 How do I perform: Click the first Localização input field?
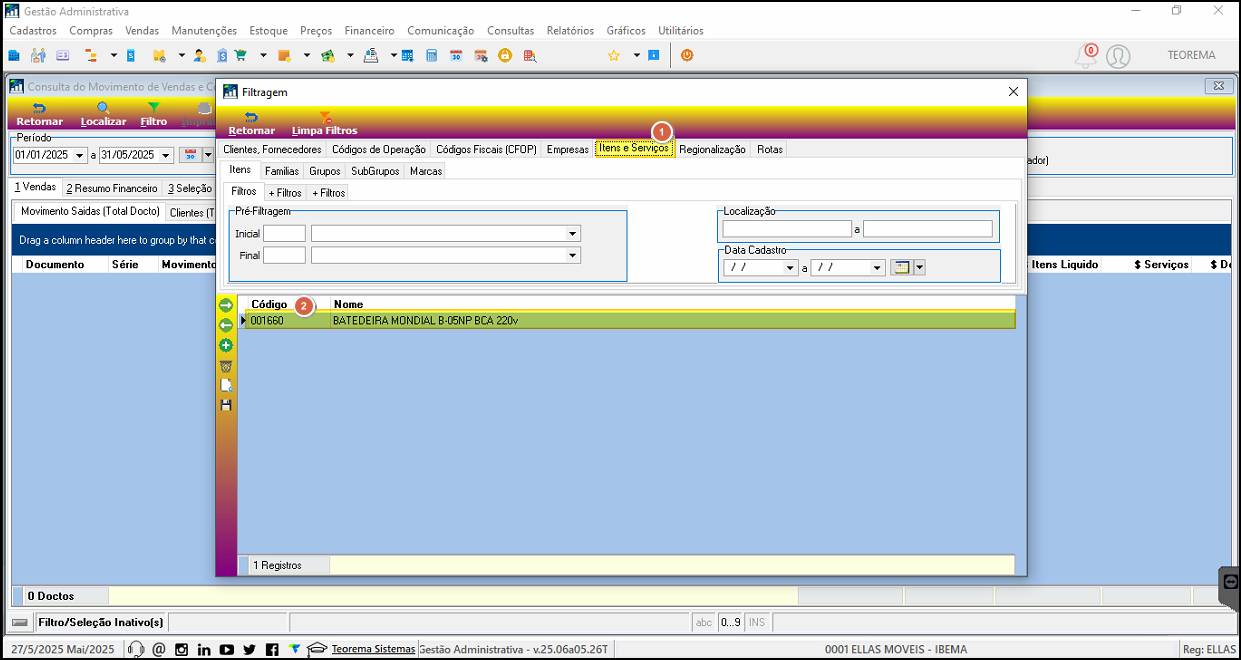(x=787, y=229)
